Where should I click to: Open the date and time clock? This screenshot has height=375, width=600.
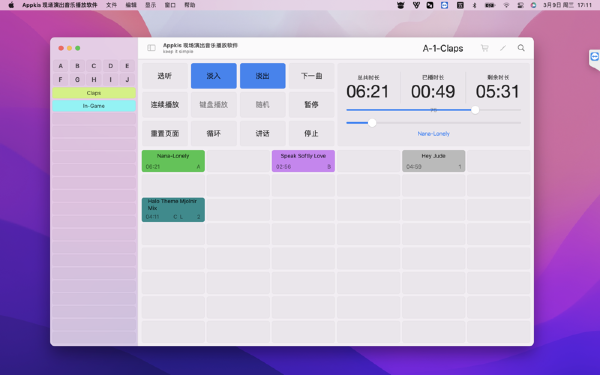(567, 5)
